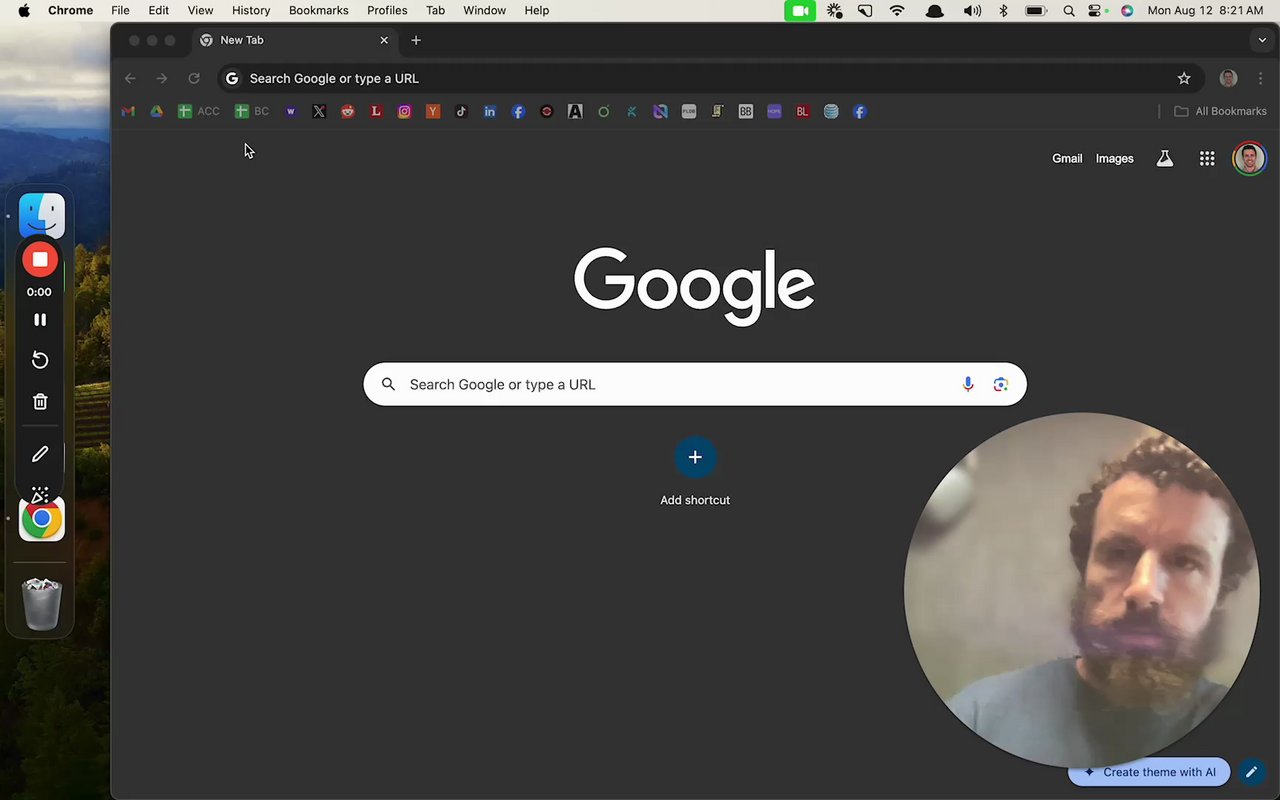This screenshot has width=1280, height=800.
Task: Stop the screen recording
Action: click(40, 260)
